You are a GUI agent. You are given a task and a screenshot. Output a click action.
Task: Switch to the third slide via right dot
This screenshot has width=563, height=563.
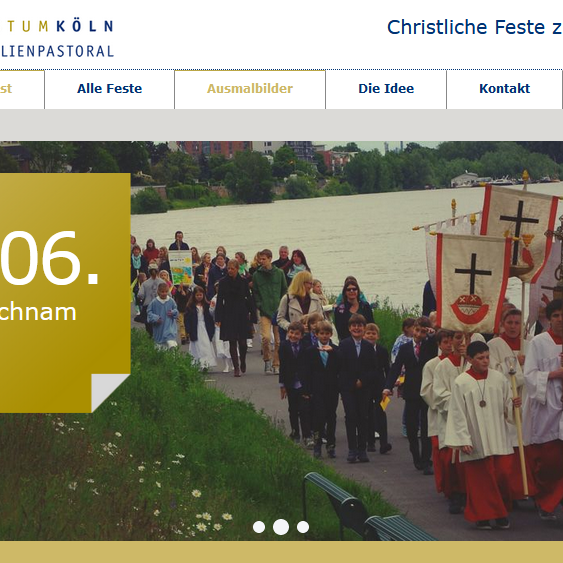(x=303, y=527)
